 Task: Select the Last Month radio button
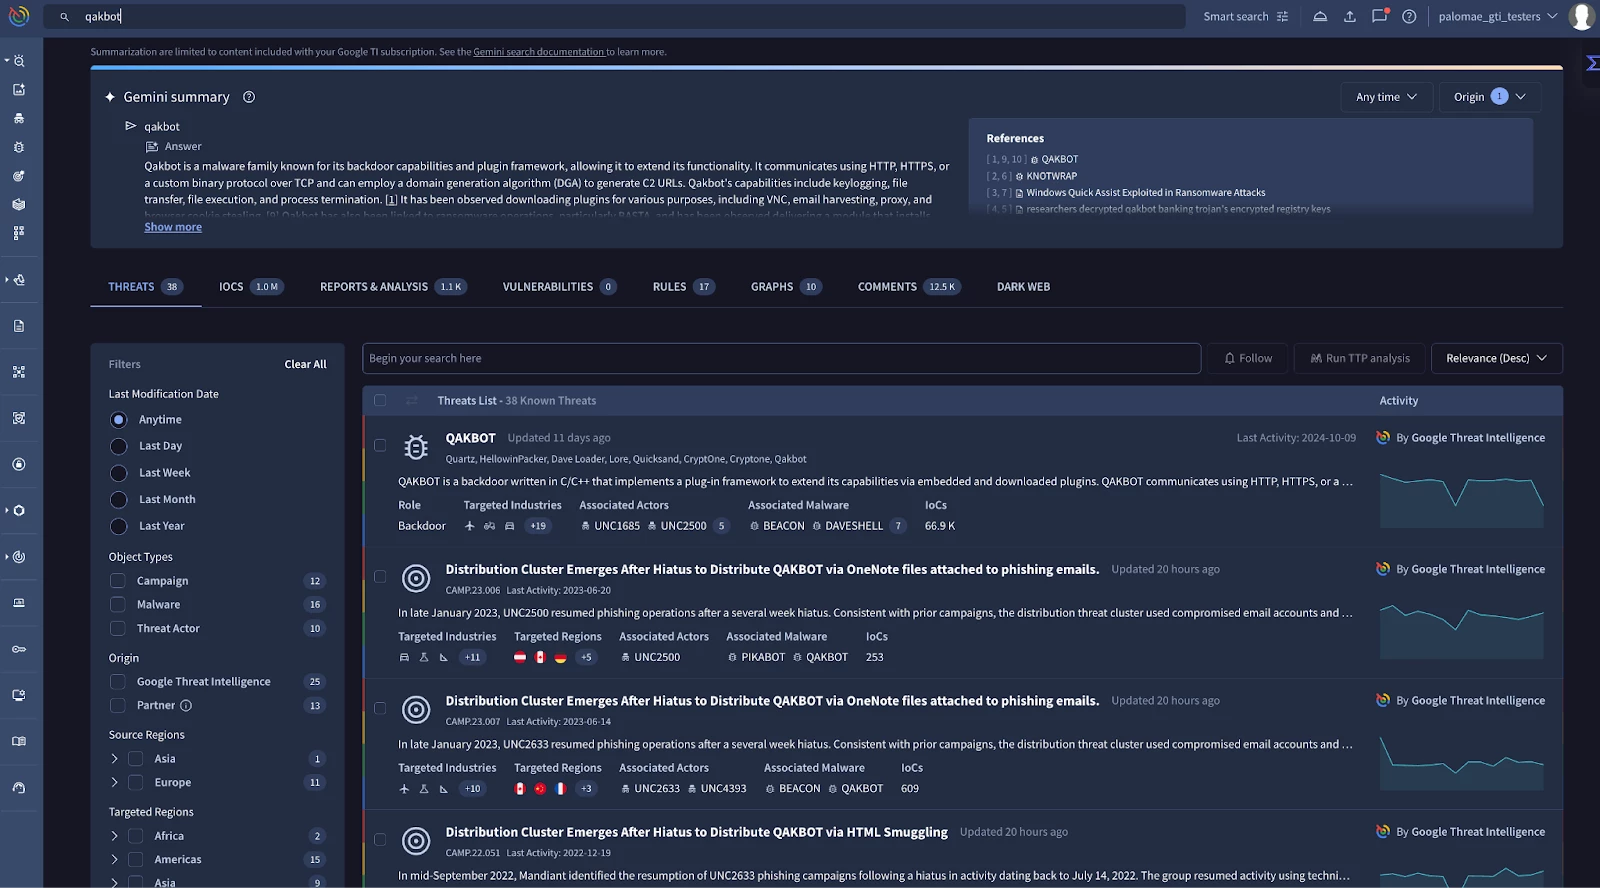118,499
